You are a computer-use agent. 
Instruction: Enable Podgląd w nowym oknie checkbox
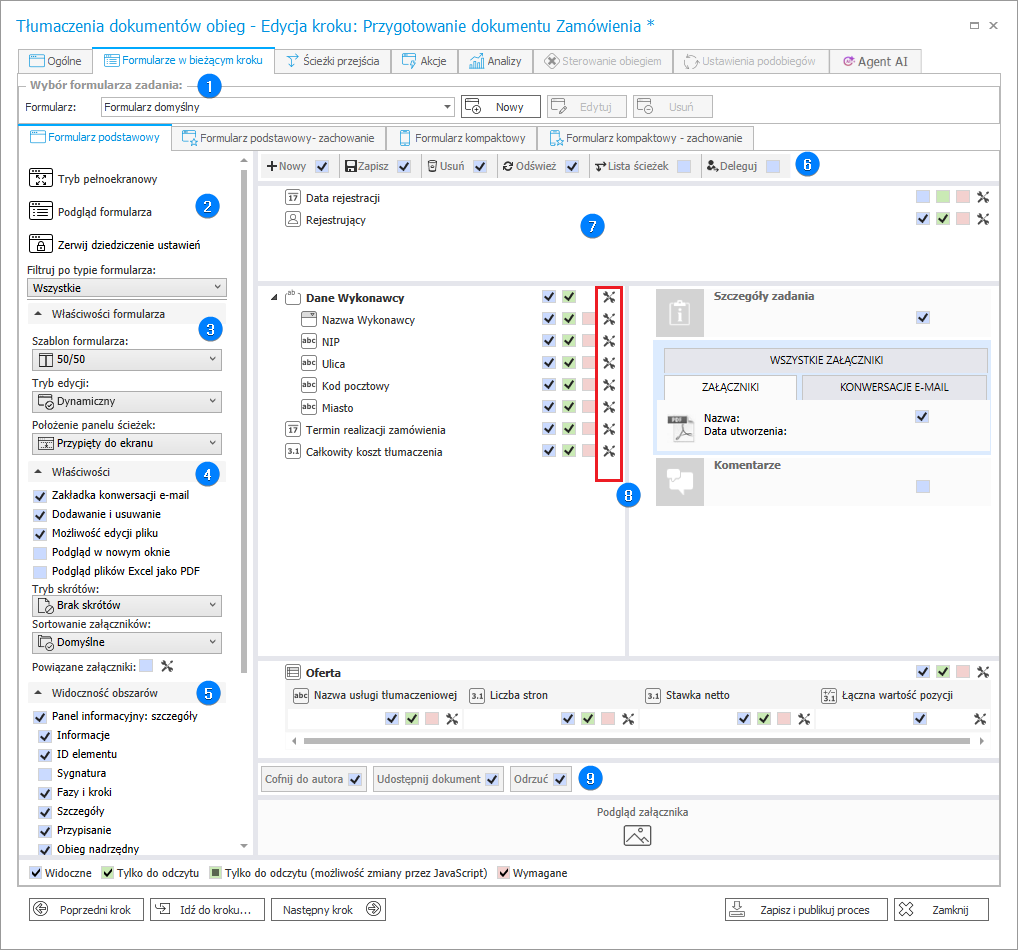40,552
